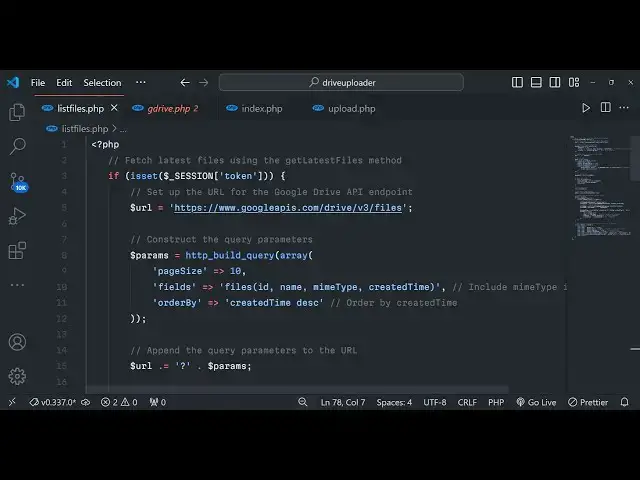Close the listfiles.php tab
Image resolution: width=640 pixels, height=480 pixels.
(x=114, y=108)
